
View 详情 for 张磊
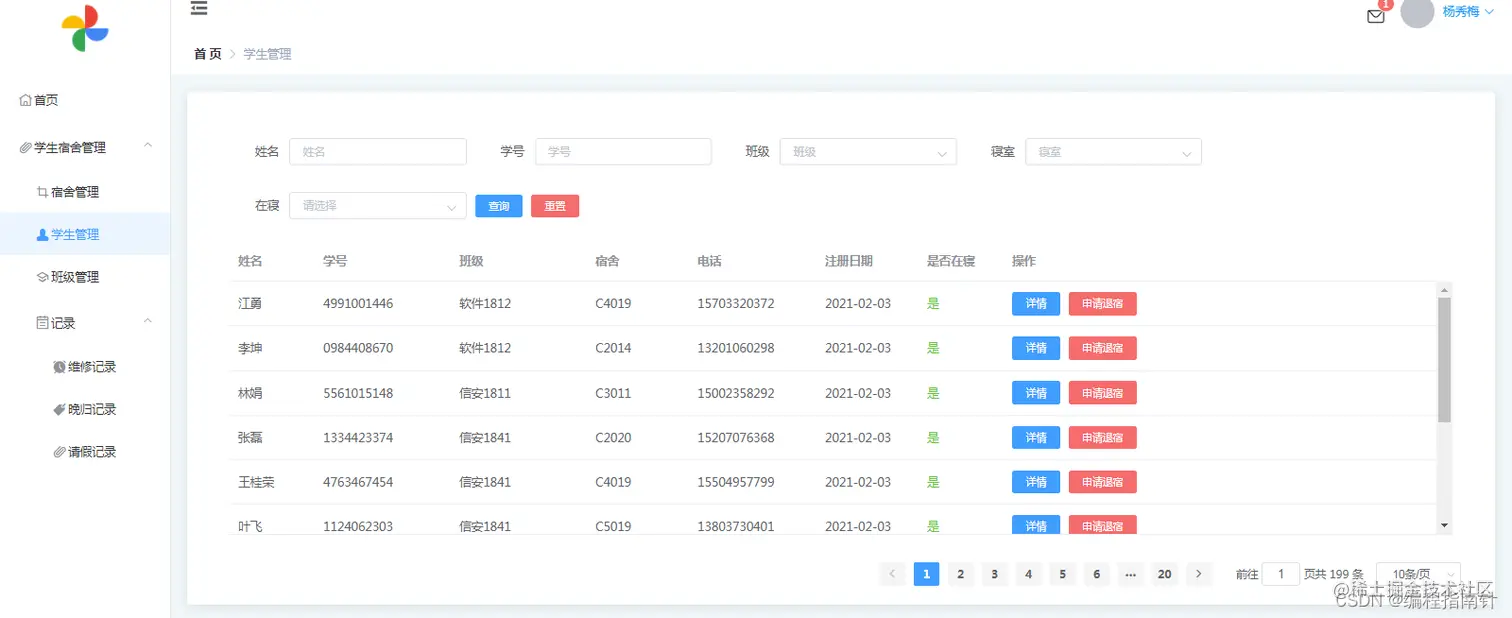click(1036, 437)
